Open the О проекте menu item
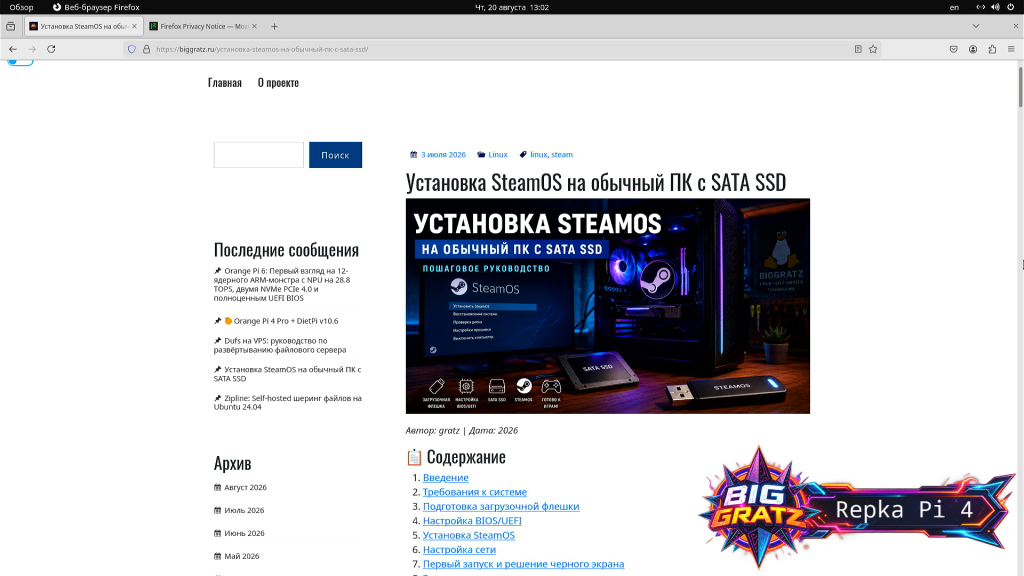Image resolution: width=1024 pixels, height=576 pixels. (278, 82)
